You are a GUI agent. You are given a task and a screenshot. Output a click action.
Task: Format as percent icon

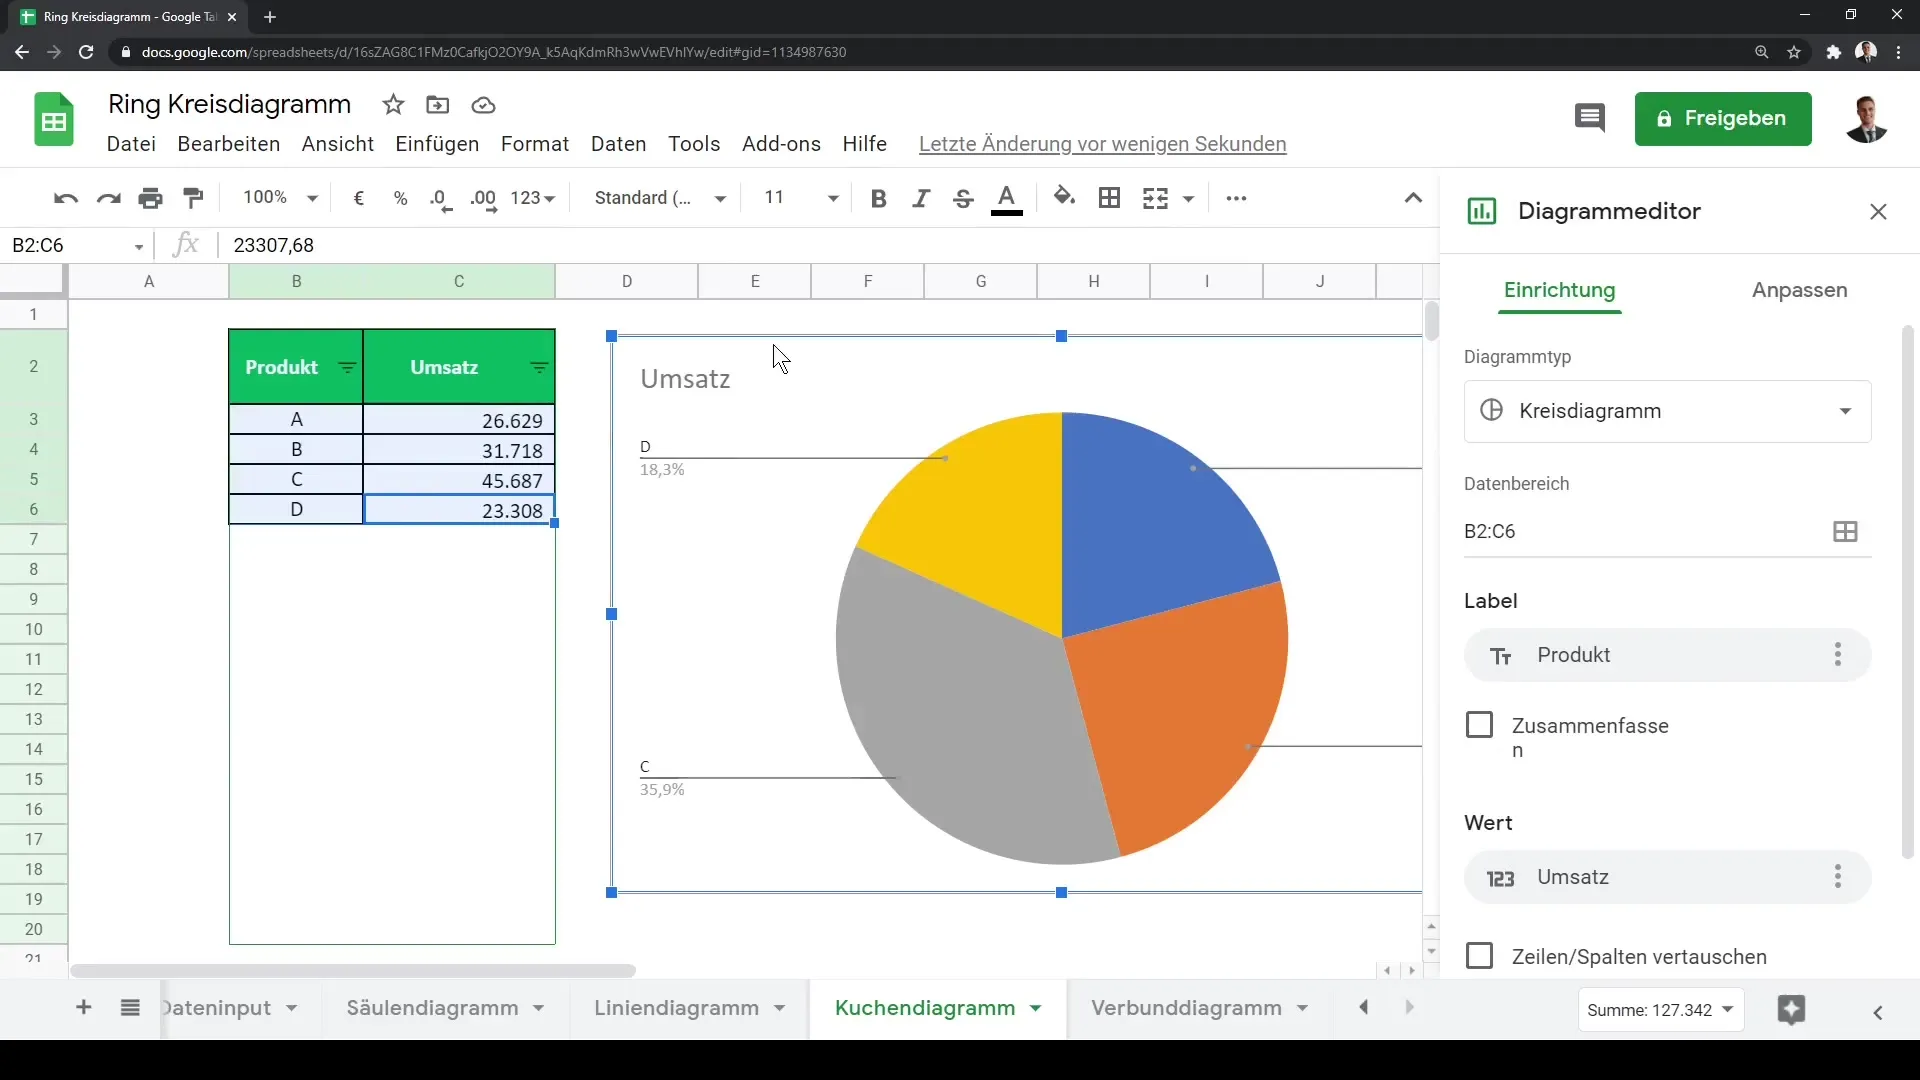[401, 198]
